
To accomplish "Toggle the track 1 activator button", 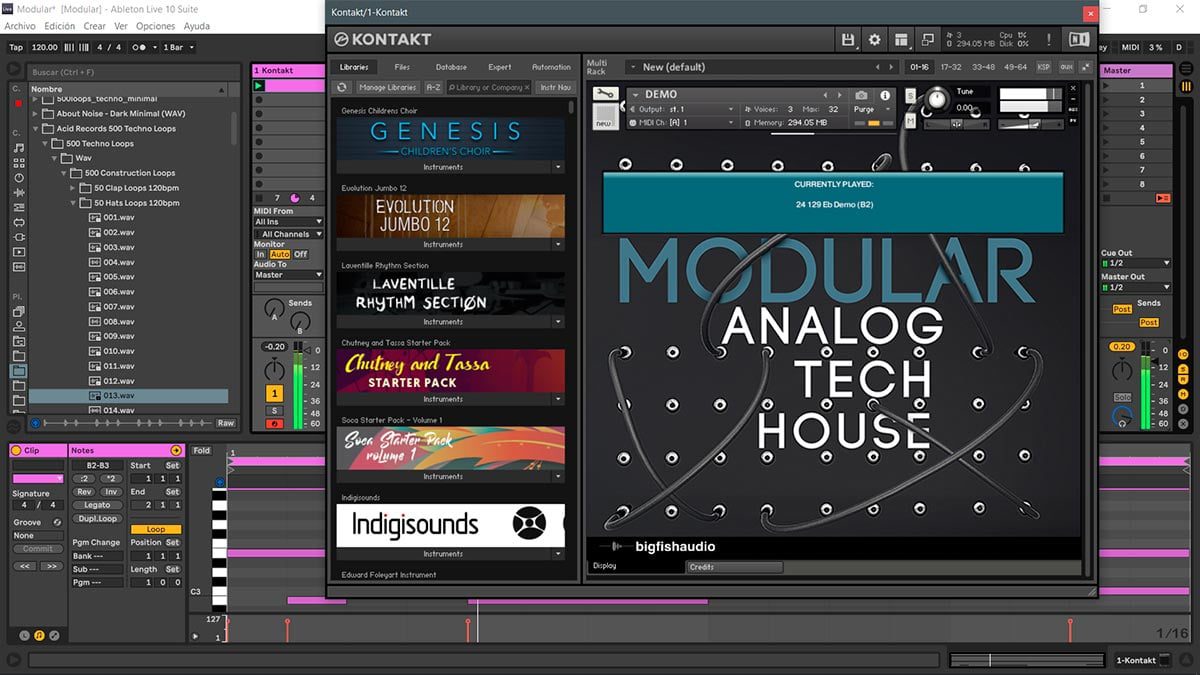I will pyautogui.click(x=274, y=395).
